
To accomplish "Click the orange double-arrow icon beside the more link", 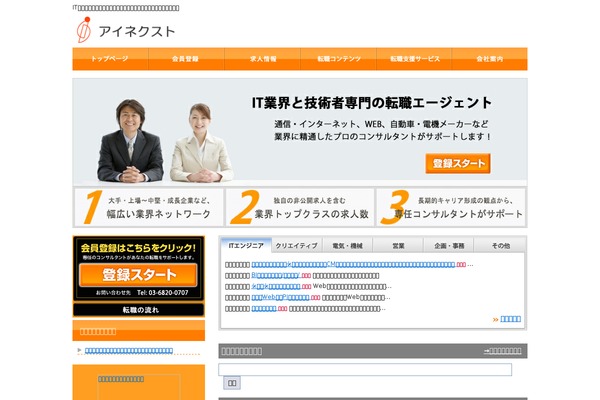I will [x=496, y=319].
